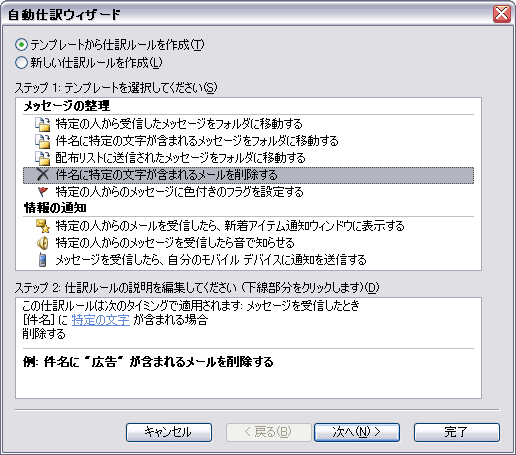
Task: Close the 自動仕訳ウィザード dialog
Action: (x=502, y=14)
